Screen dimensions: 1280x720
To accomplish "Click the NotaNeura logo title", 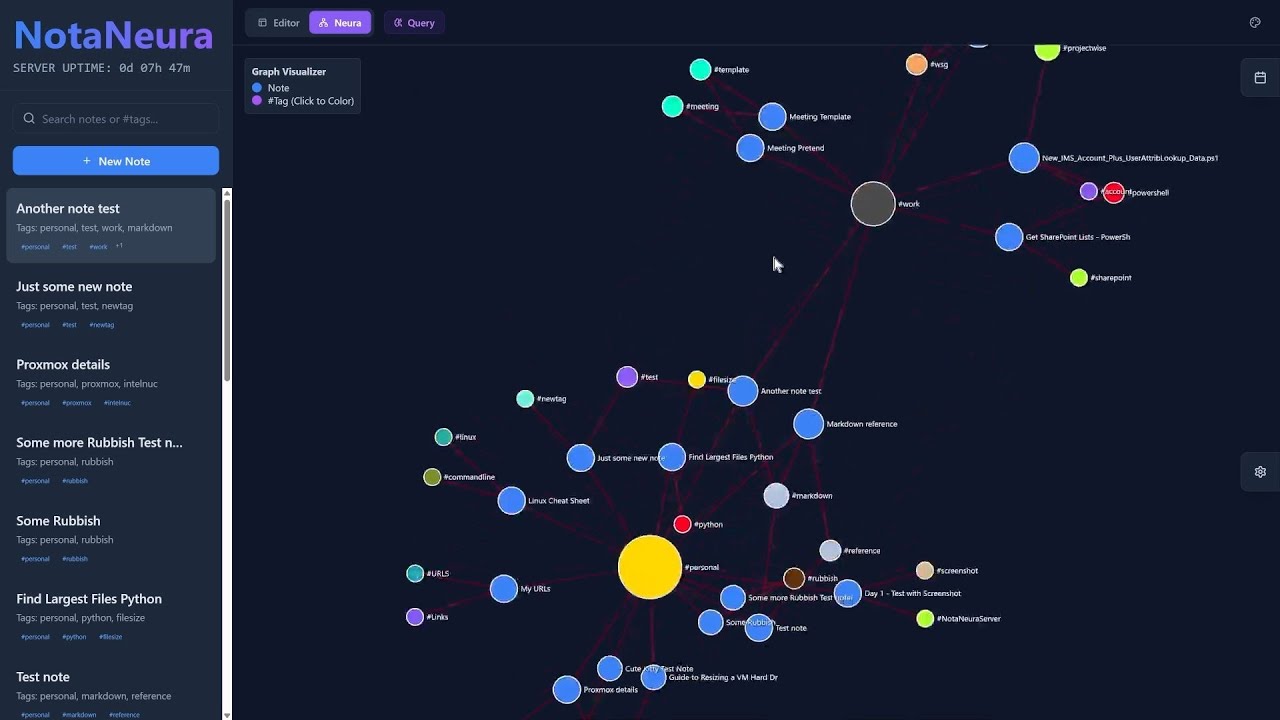I will click(113, 36).
